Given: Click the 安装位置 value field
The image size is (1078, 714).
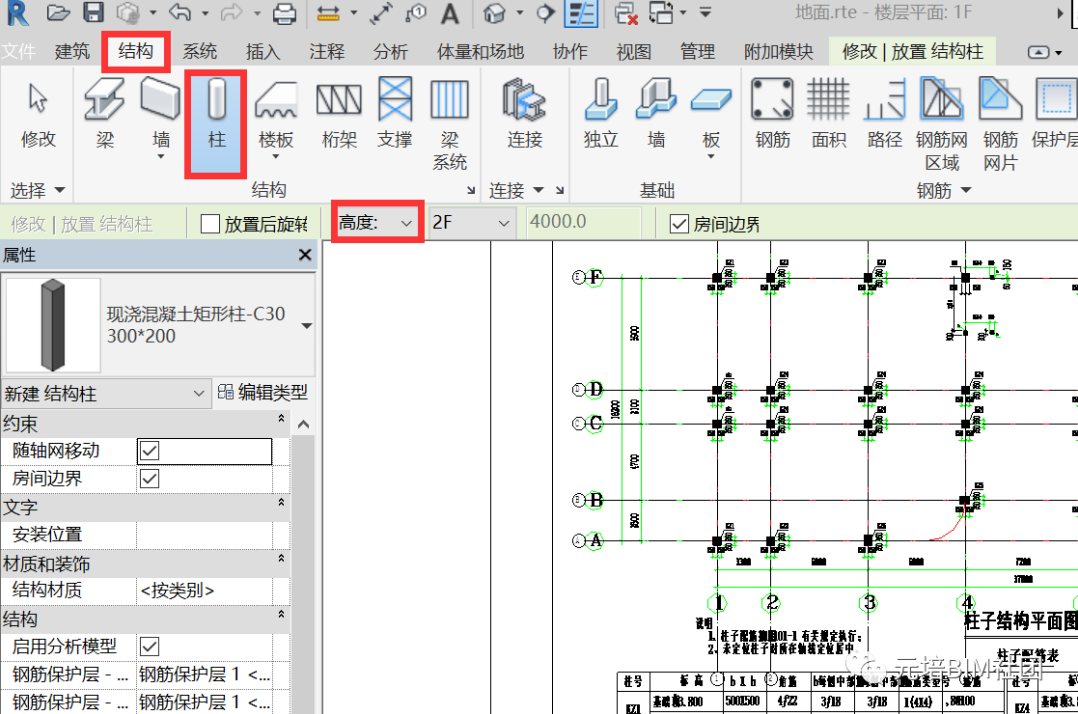Looking at the screenshot, I should point(204,535).
